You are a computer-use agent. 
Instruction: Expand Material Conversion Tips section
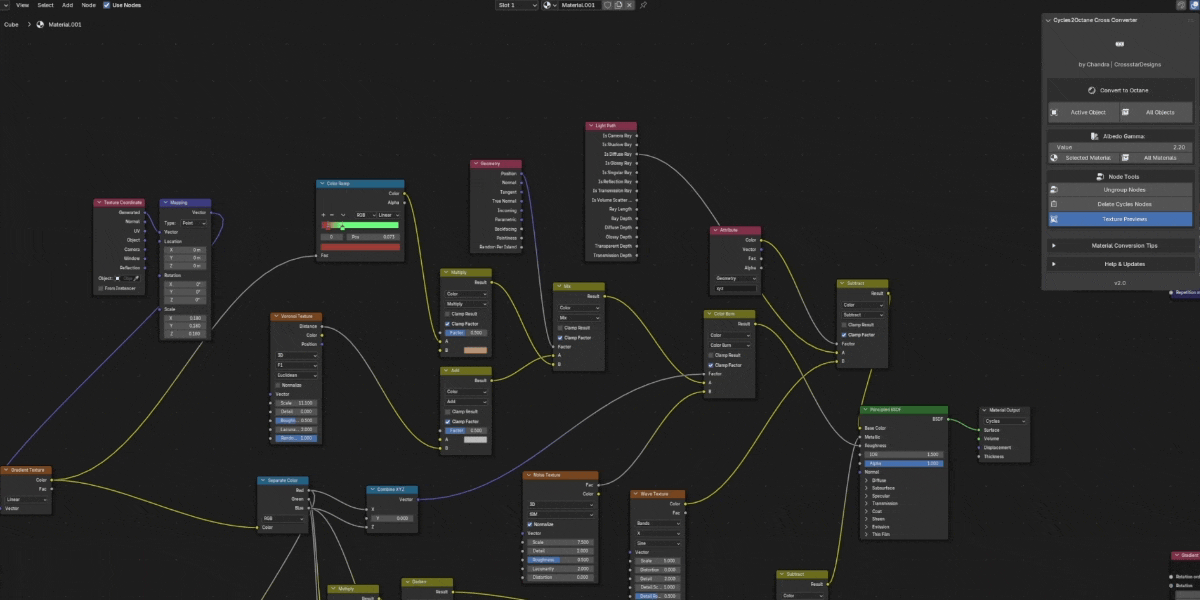[1120, 245]
